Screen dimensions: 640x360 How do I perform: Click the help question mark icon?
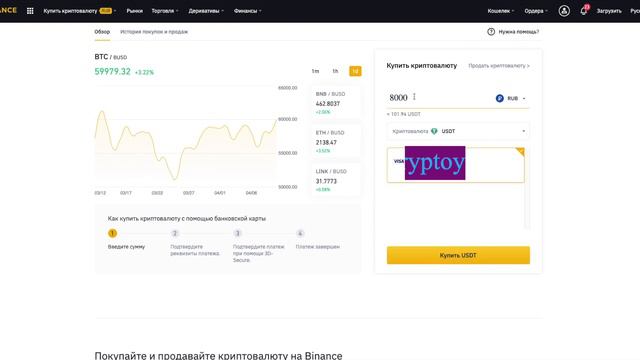(x=491, y=31)
